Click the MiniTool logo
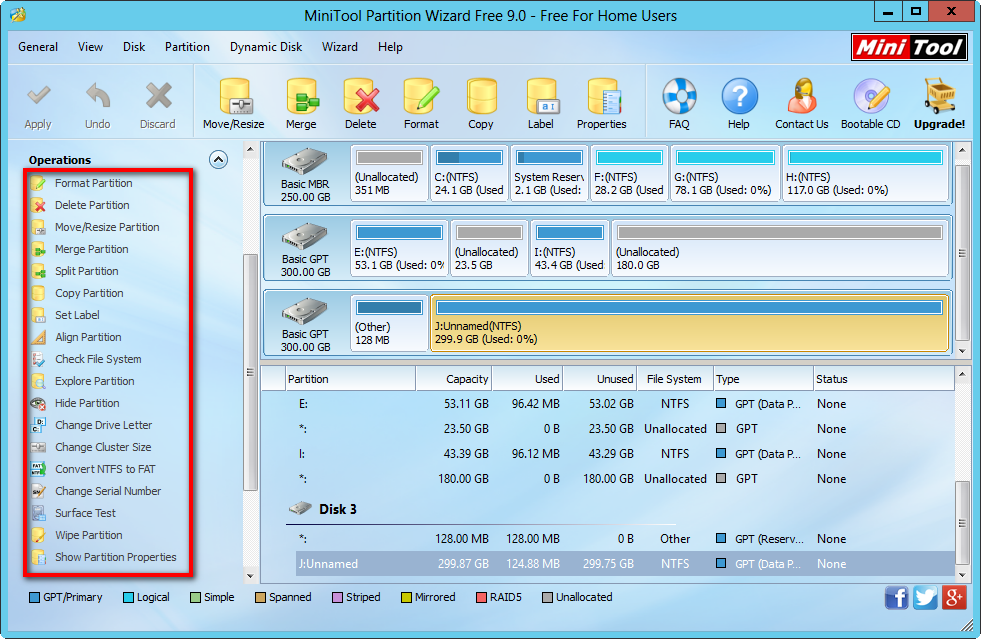The image size is (981, 639). (909, 47)
